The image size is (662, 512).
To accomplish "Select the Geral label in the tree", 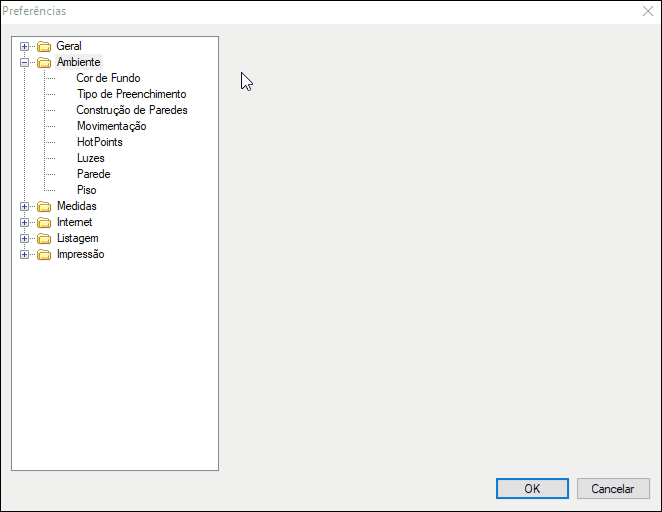I will point(69,46).
